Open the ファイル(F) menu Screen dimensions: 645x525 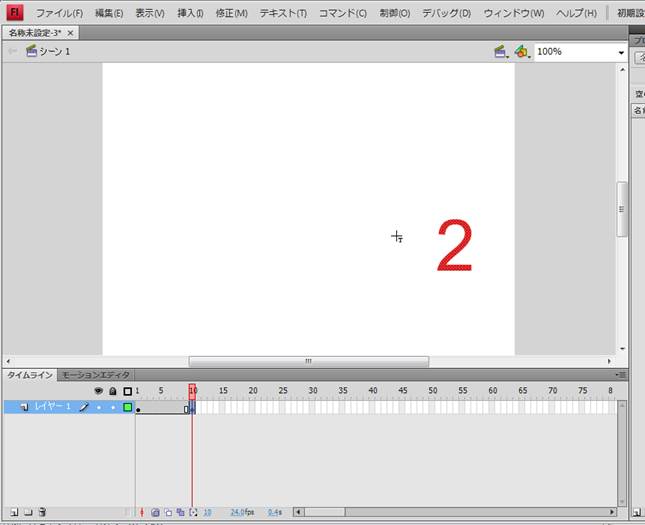click(x=59, y=13)
